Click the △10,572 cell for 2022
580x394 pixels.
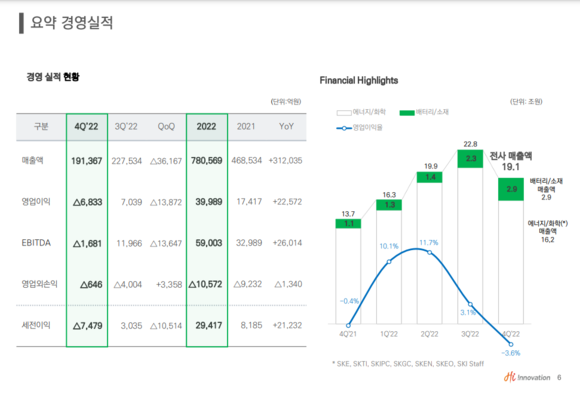coord(206,284)
